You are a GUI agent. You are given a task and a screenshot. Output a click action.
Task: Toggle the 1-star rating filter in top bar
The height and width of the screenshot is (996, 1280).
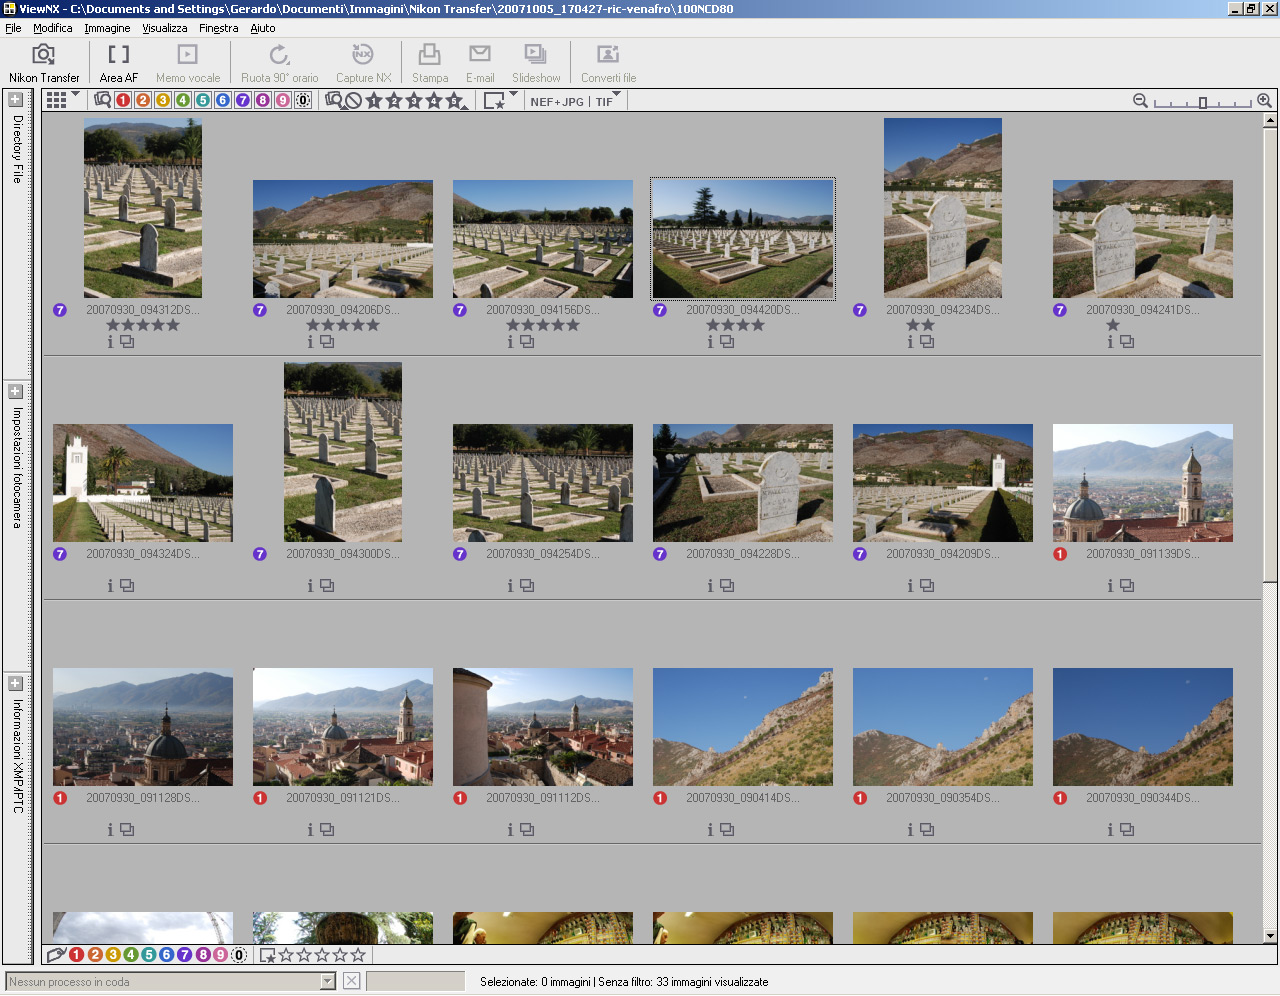coord(374,101)
